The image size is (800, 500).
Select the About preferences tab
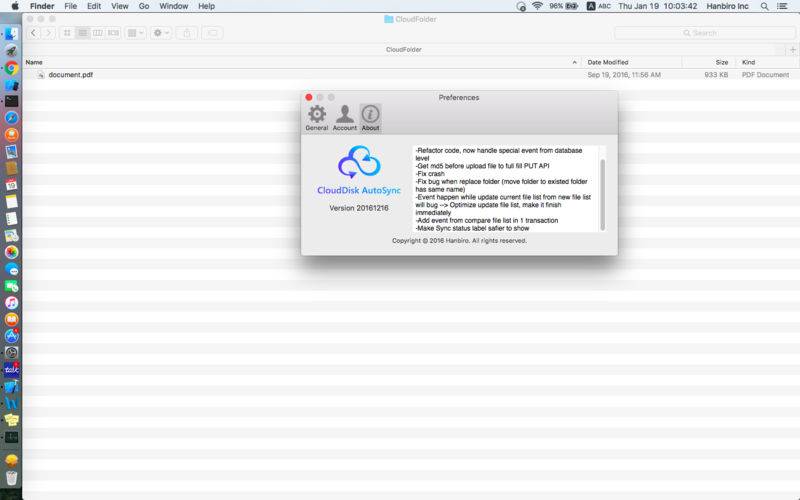tap(370, 118)
